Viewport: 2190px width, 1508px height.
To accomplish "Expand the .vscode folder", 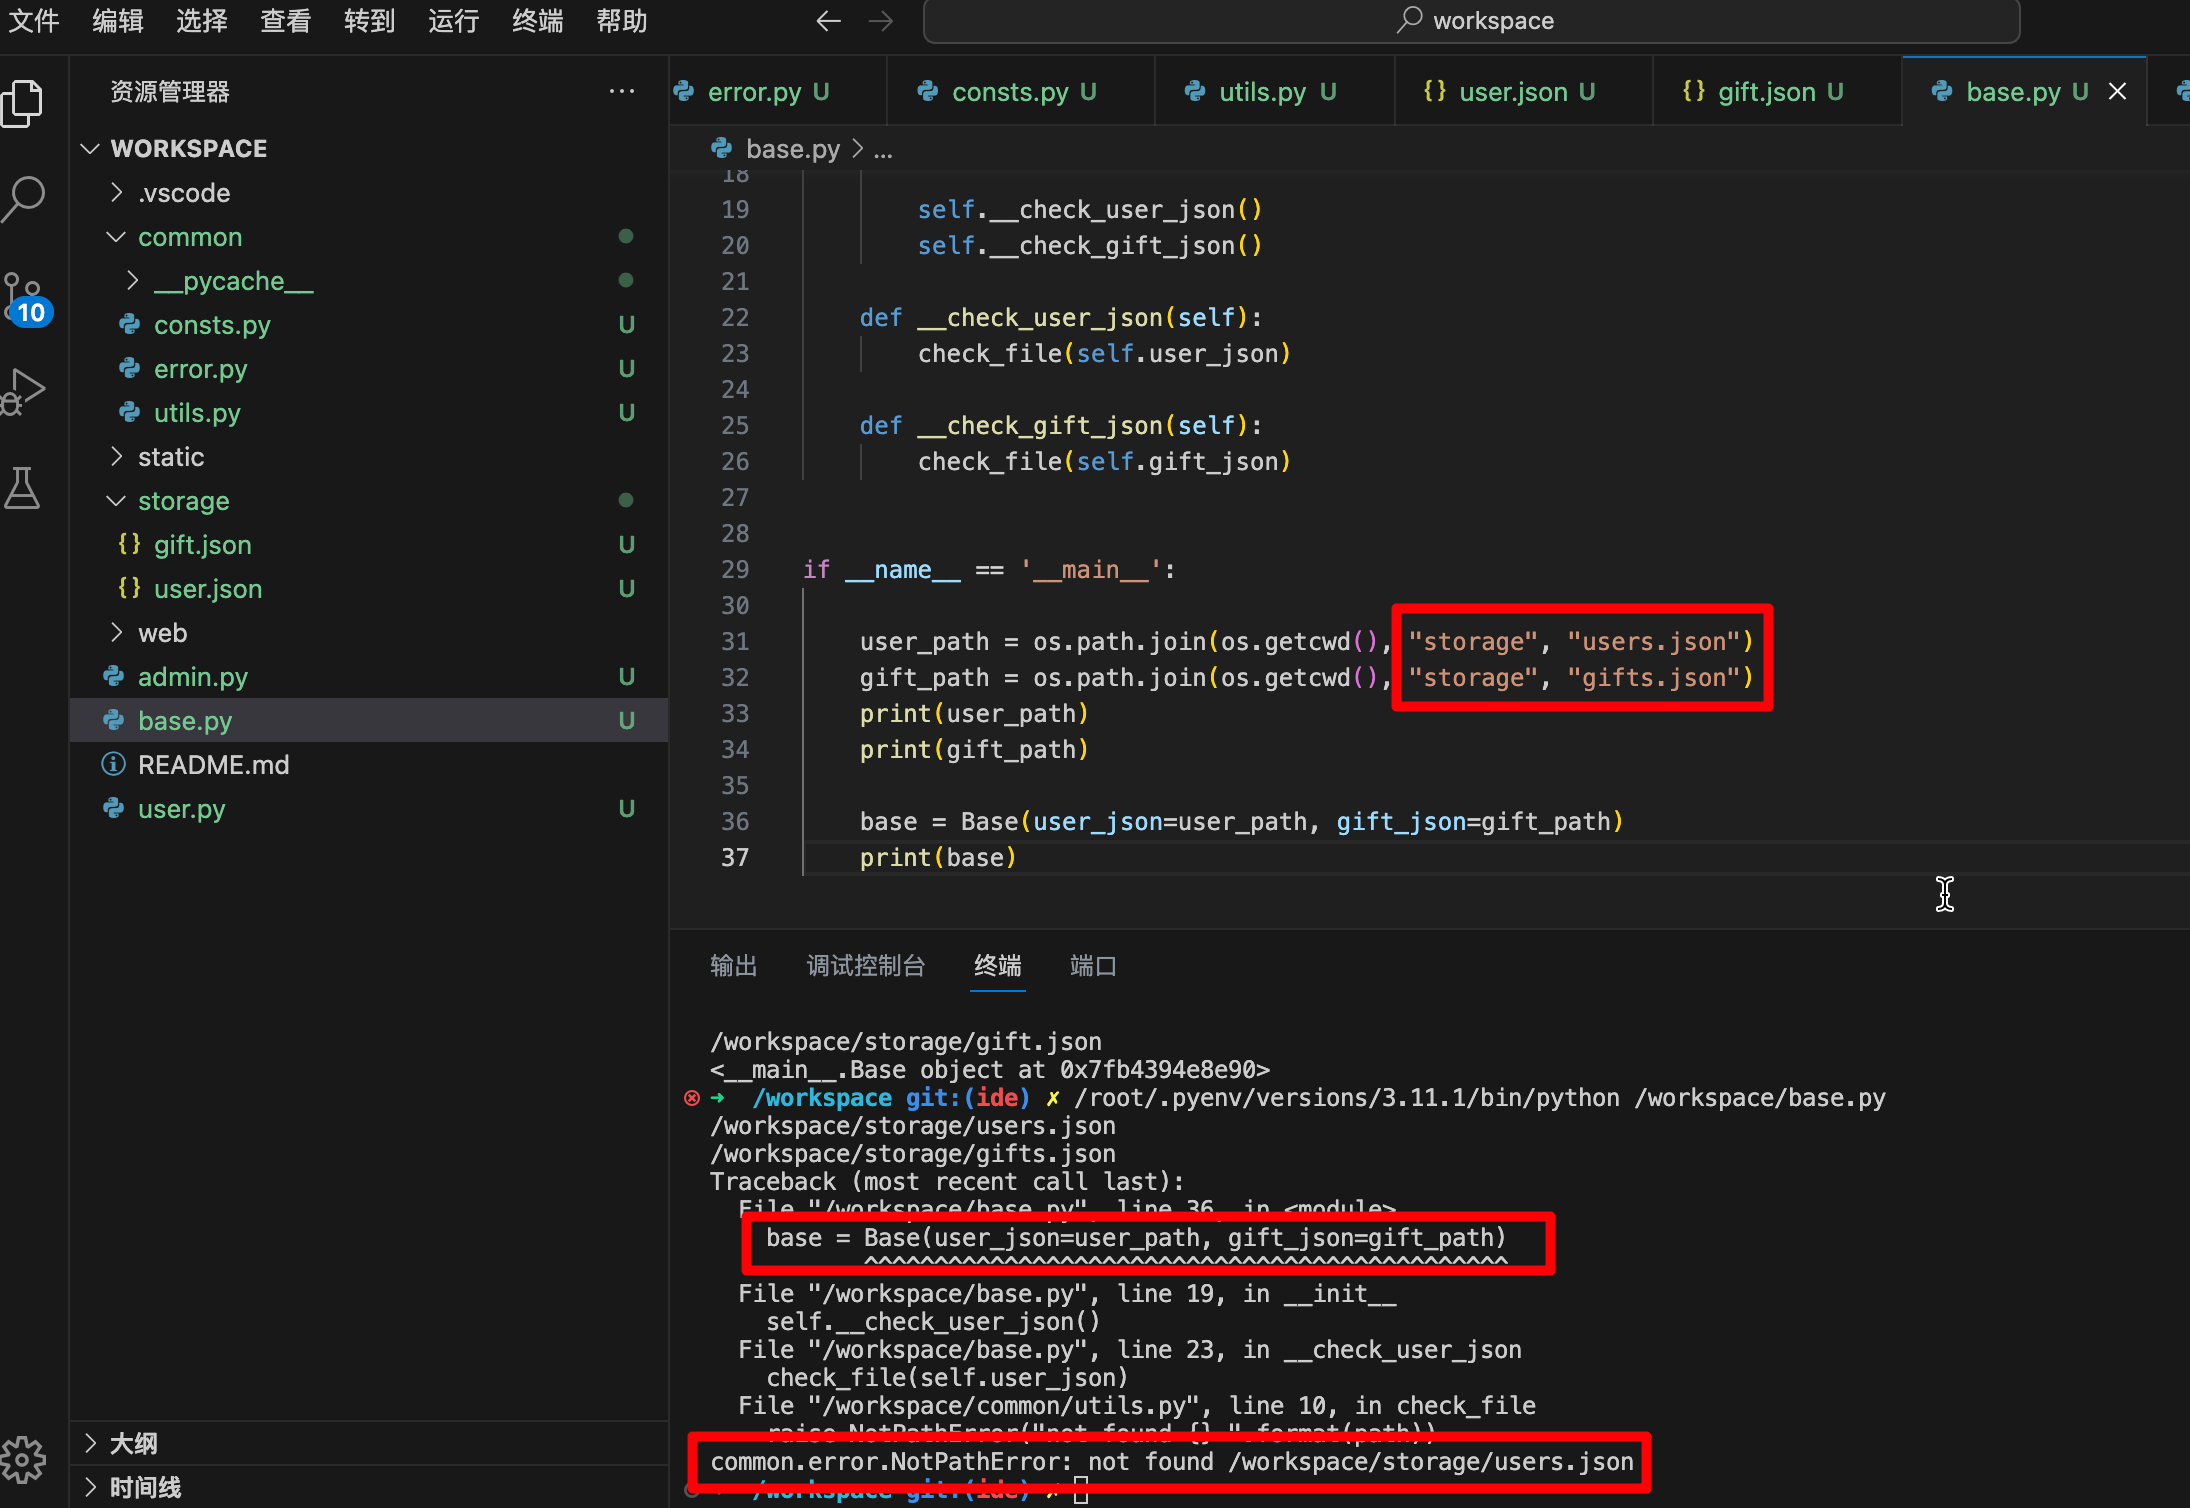I will [x=370, y=193].
